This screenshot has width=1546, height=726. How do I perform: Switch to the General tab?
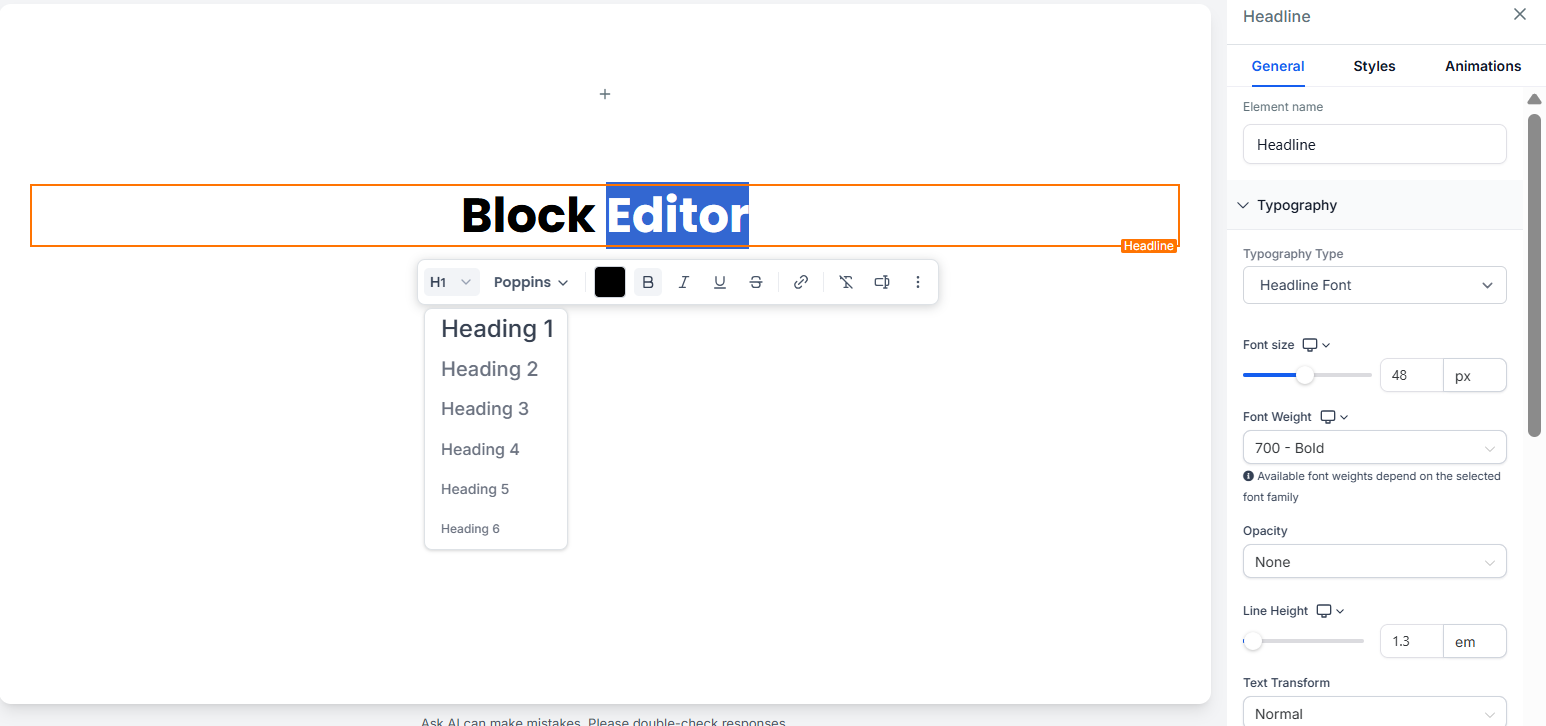1278,66
